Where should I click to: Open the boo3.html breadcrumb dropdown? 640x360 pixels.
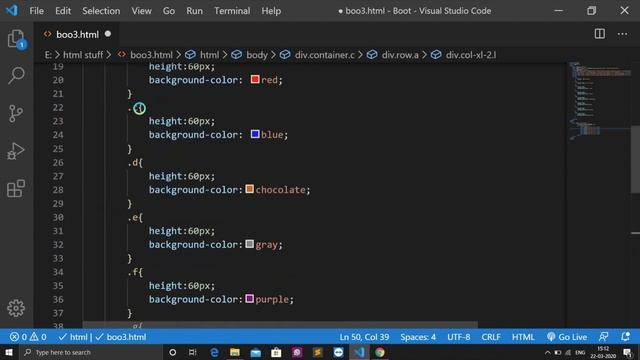click(151, 55)
